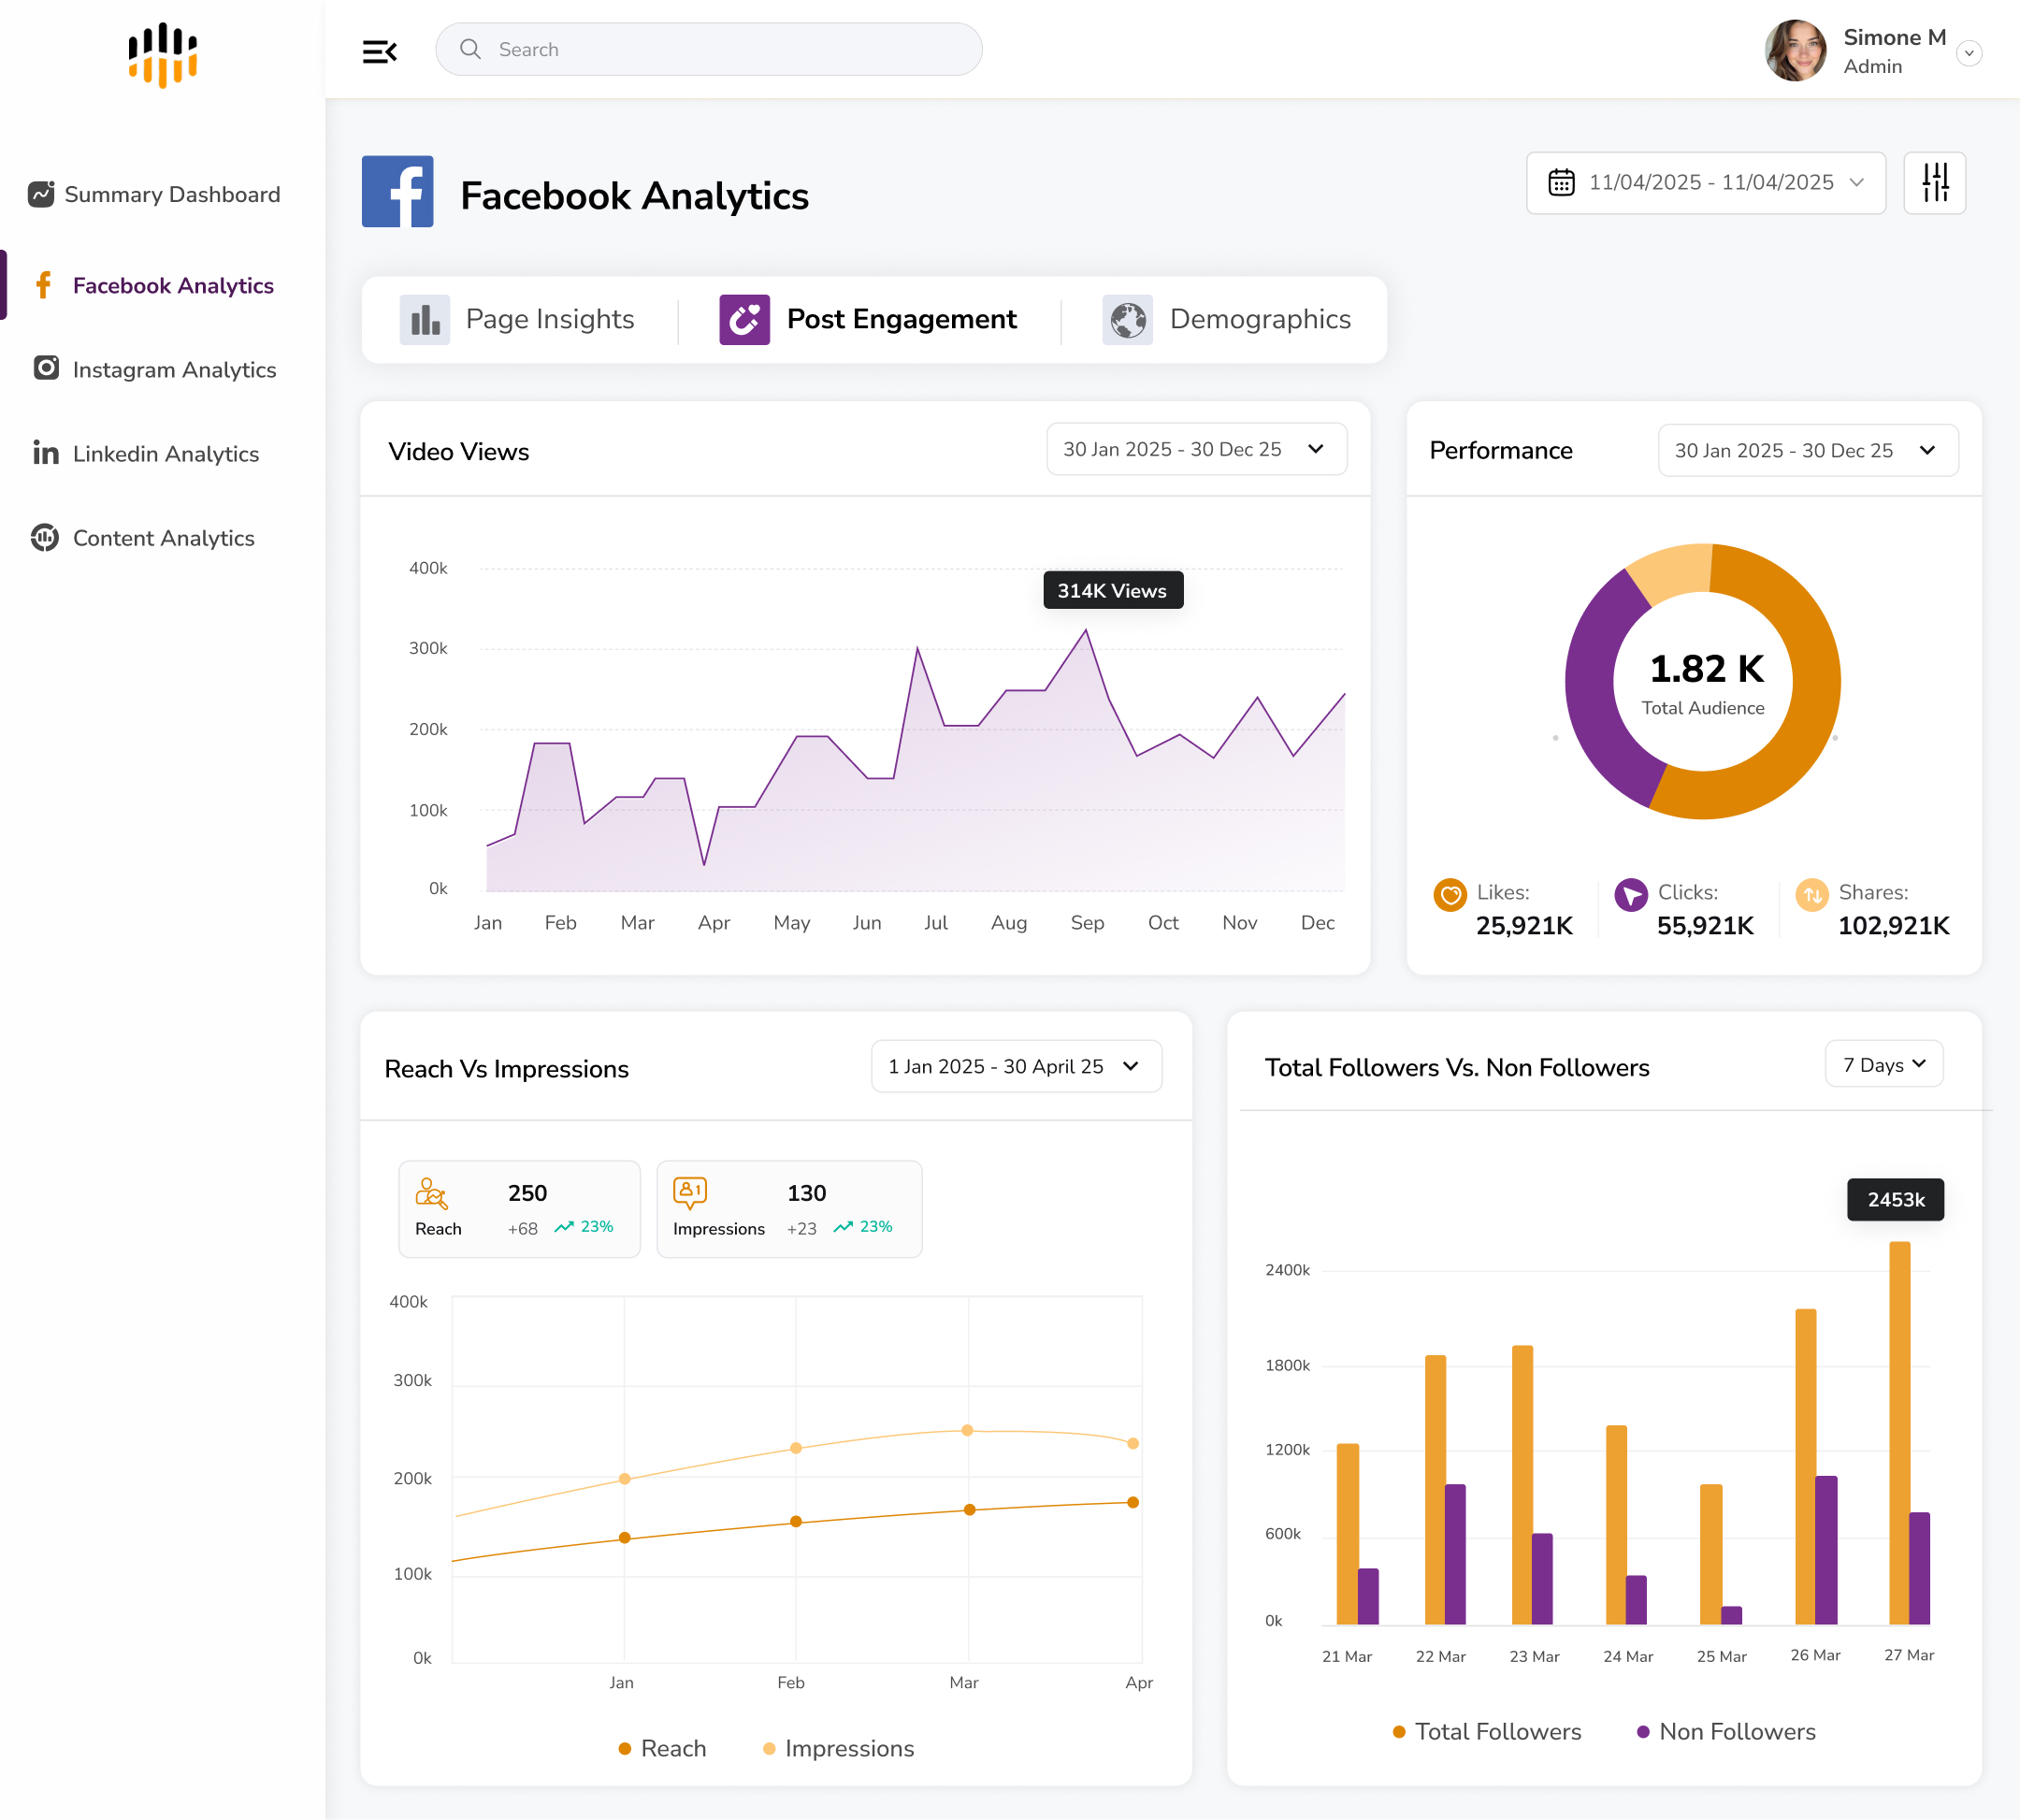Screen dimensions: 2020x1820
Task: Click the Clicks cursor icon
Action: pos(1631,895)
